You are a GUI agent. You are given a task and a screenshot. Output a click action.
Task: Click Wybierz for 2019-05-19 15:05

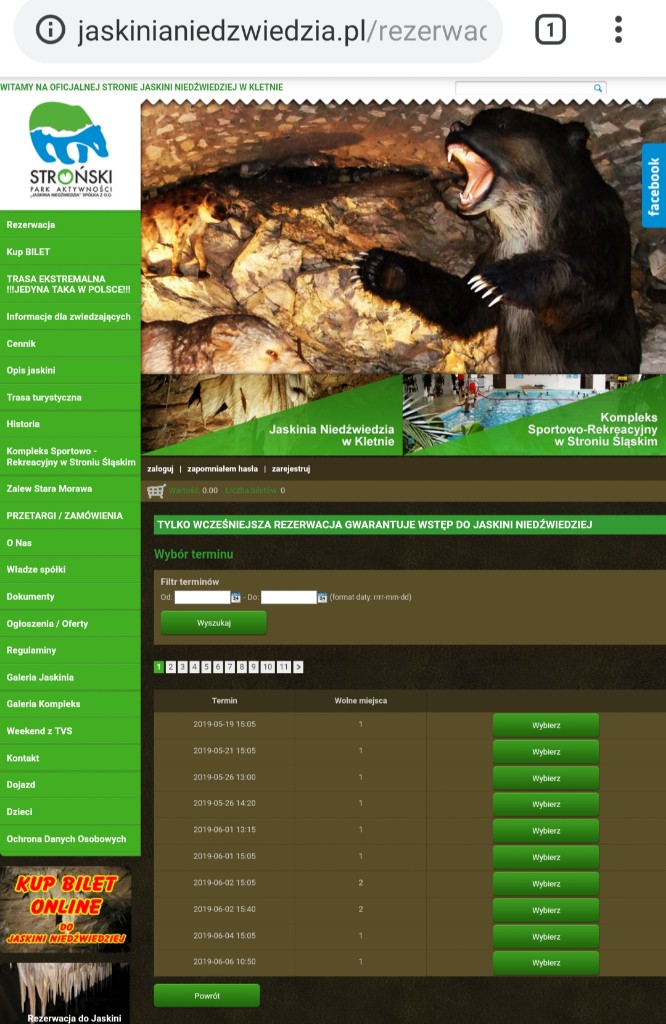click(546, 726)
